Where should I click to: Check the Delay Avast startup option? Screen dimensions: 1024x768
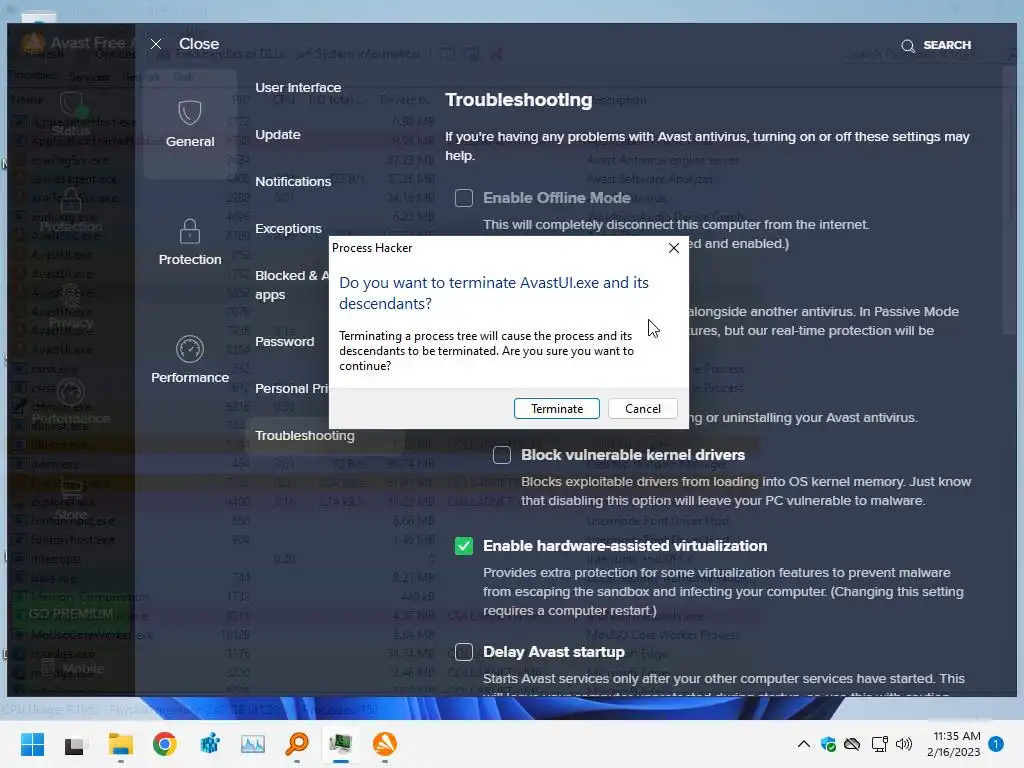(x=464, y=652)
